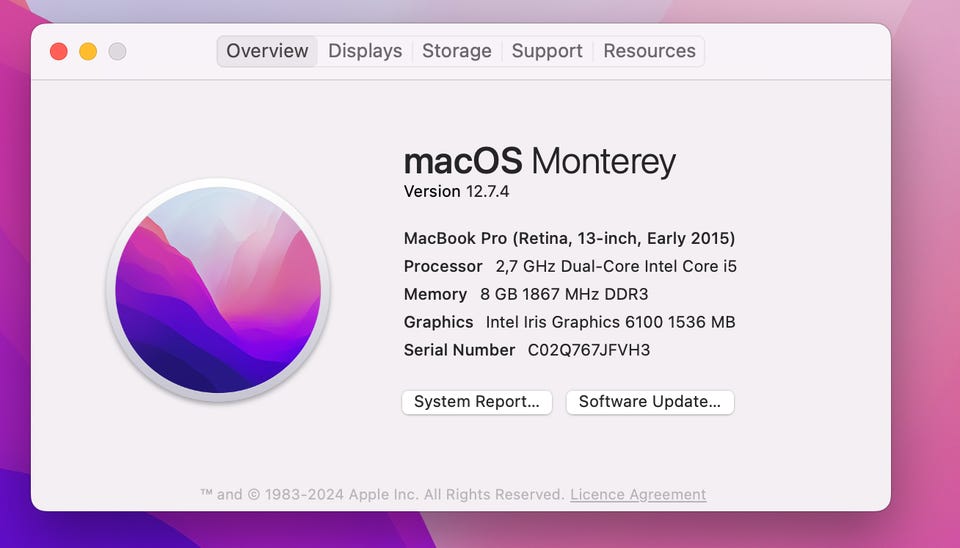Click the Apple Inc. copyright notice

383,494
